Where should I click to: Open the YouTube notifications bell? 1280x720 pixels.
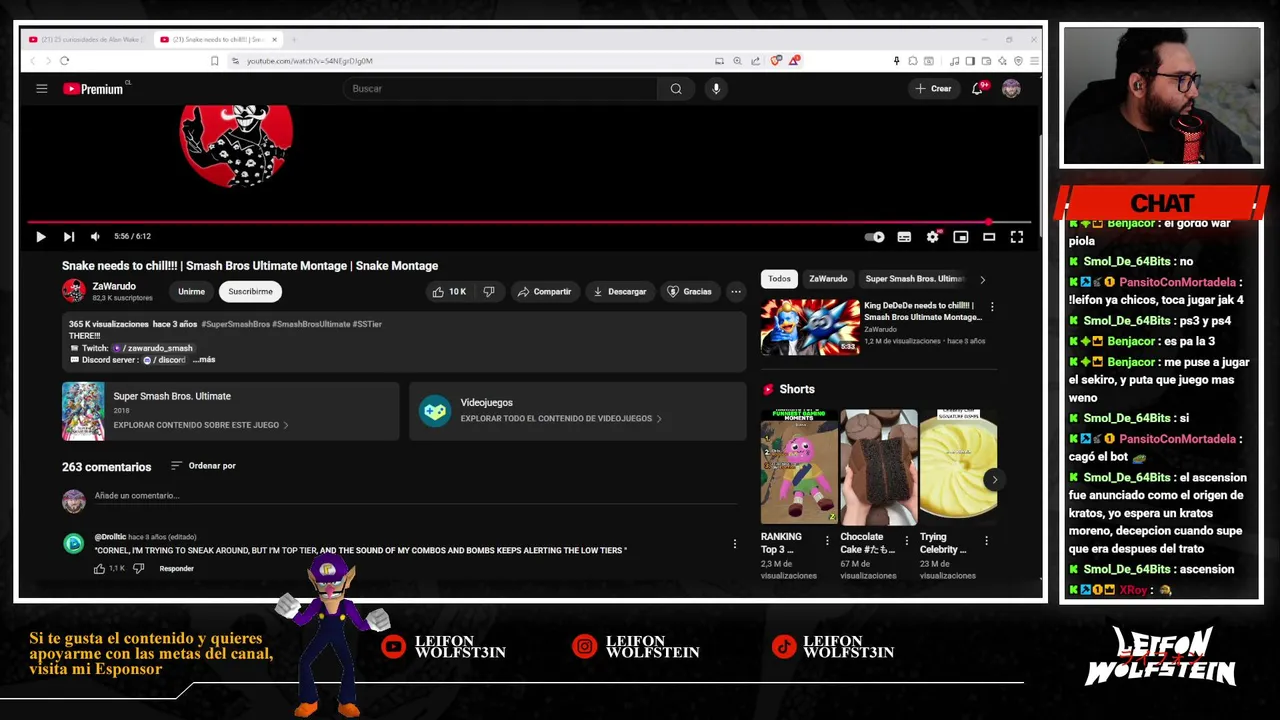click(978, 89)
